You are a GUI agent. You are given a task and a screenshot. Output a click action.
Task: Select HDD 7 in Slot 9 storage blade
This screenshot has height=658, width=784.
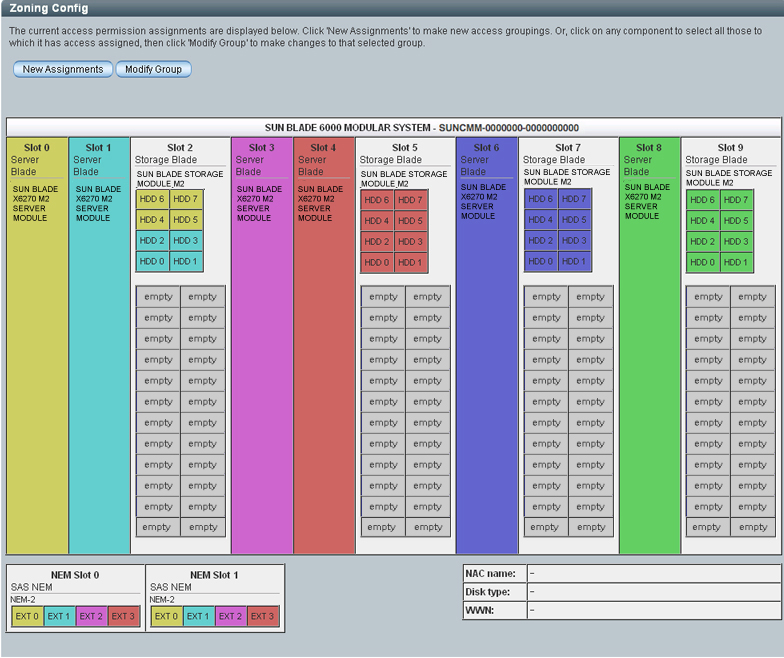pyautogui.click(x=736, y=200)
